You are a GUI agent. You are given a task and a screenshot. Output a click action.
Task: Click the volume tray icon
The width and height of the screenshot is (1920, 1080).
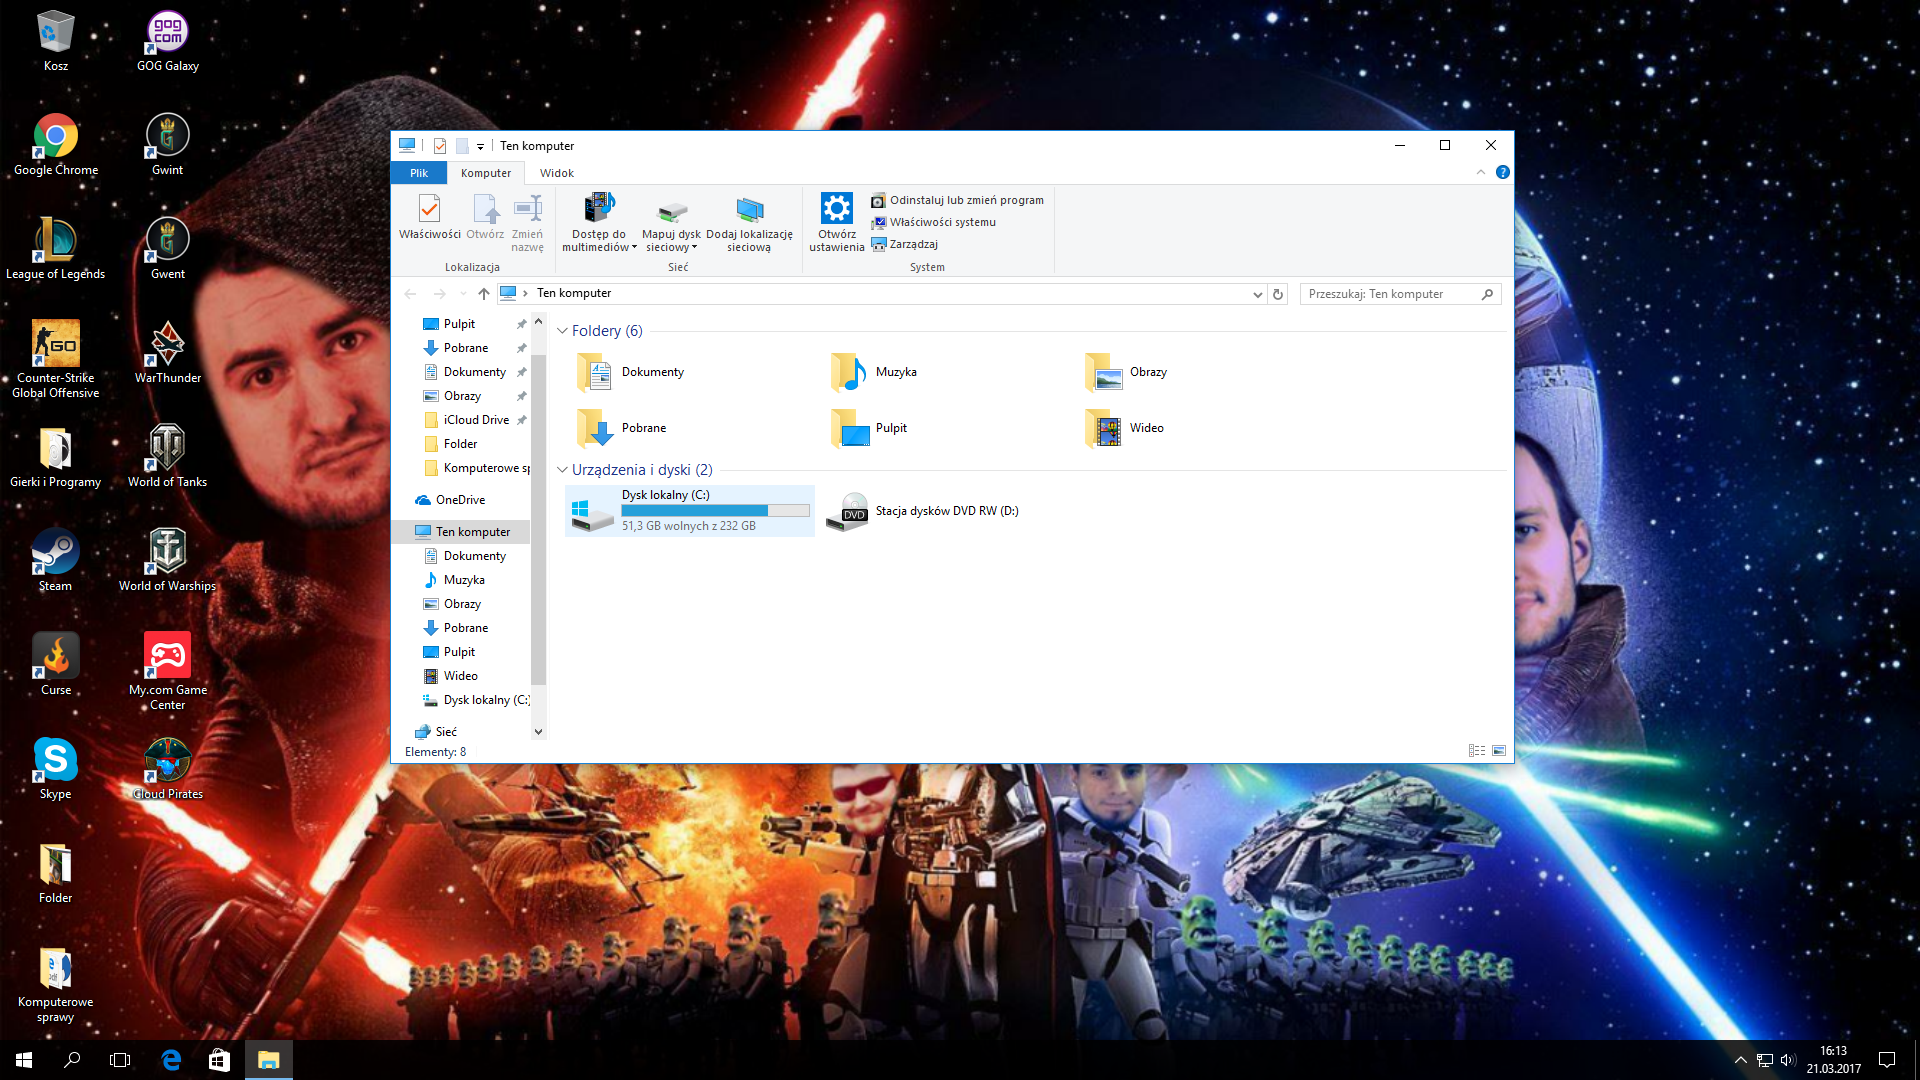point(1787,1060)
